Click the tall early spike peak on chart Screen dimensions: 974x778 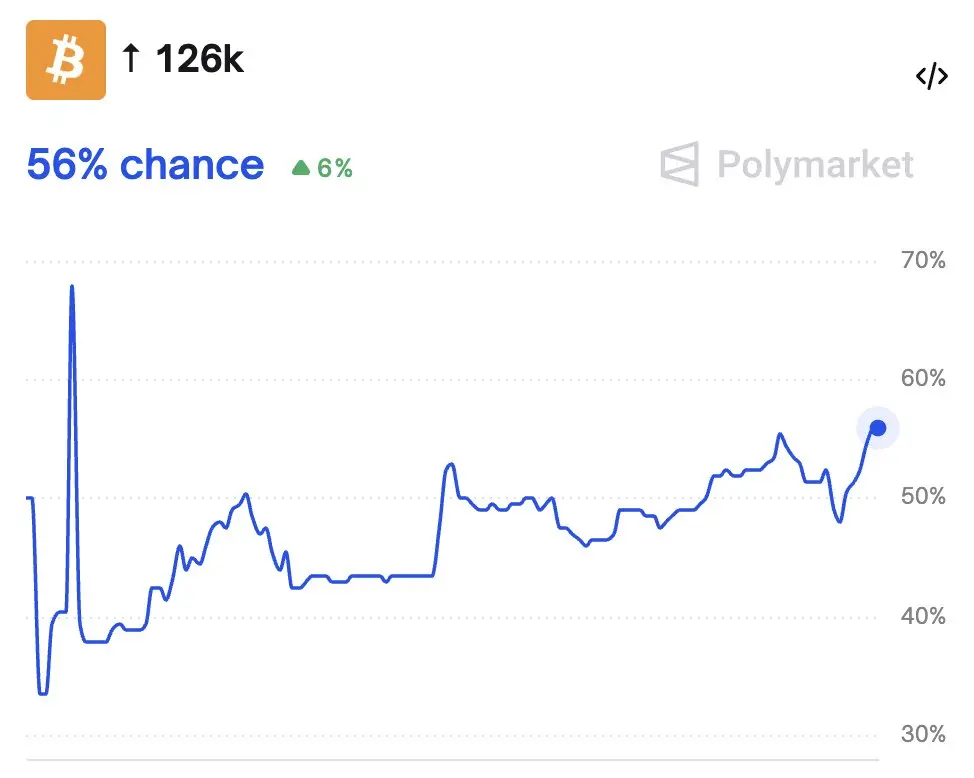72,287
